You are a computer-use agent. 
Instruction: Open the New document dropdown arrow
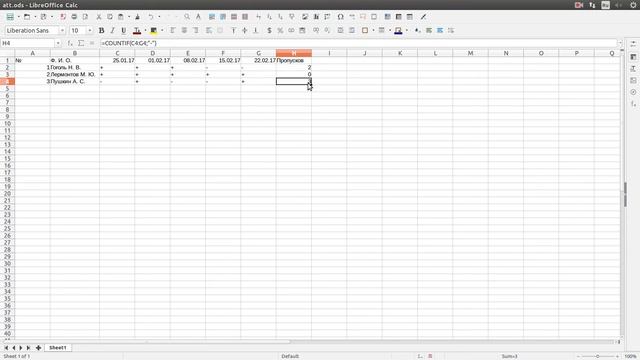18,17
